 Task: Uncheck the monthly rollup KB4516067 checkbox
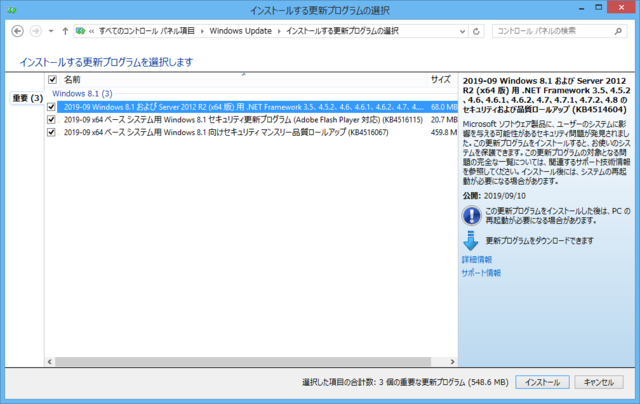click(51, 132)
